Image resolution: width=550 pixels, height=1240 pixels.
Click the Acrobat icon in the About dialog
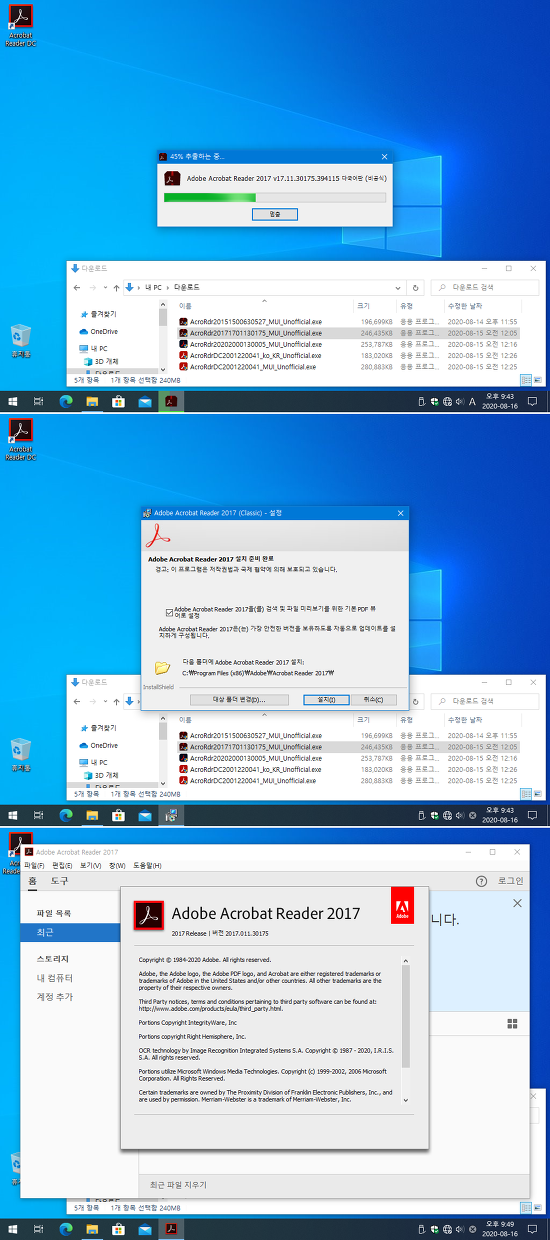pos(150,914)
